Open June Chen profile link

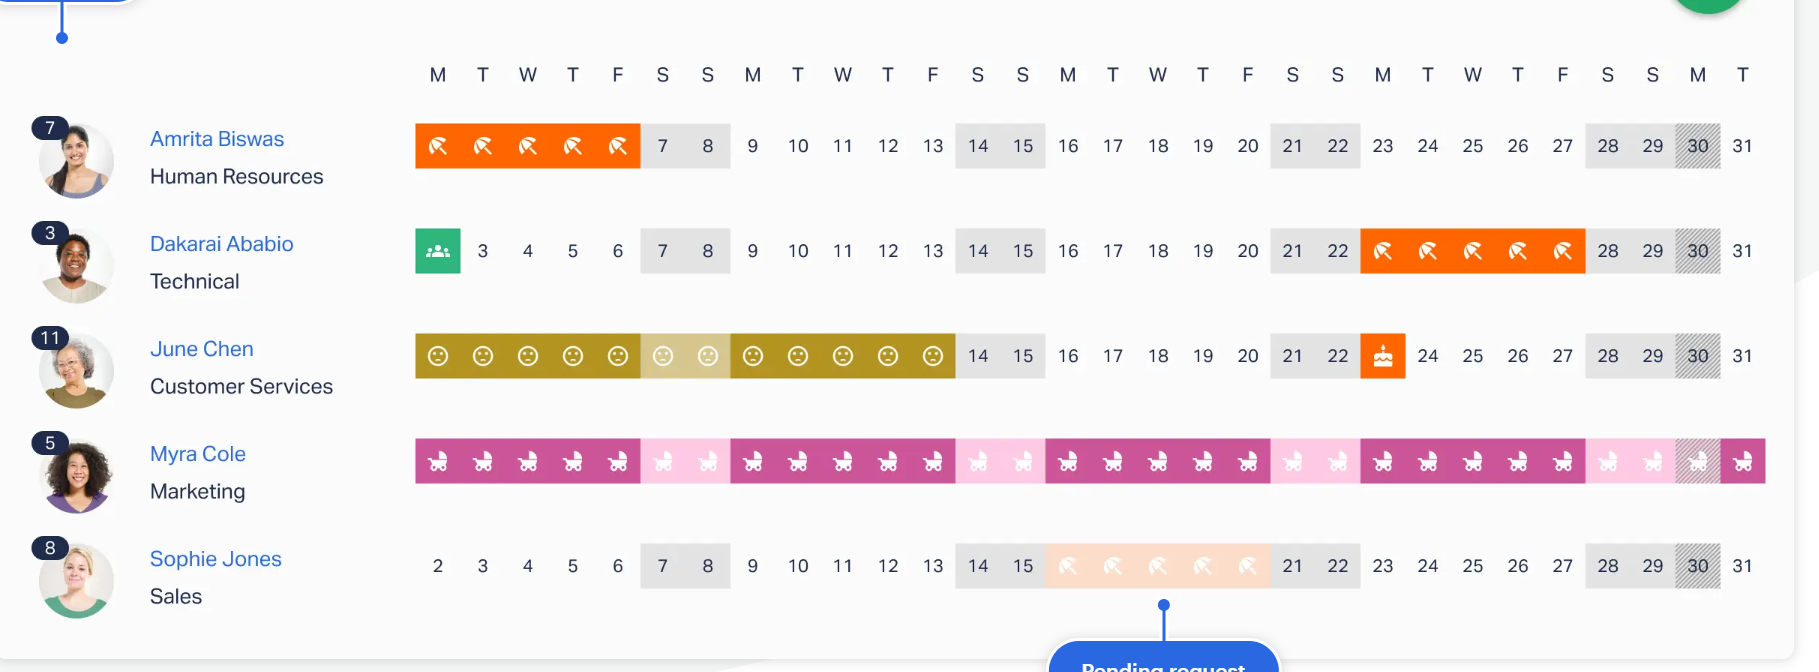point(202,349)
